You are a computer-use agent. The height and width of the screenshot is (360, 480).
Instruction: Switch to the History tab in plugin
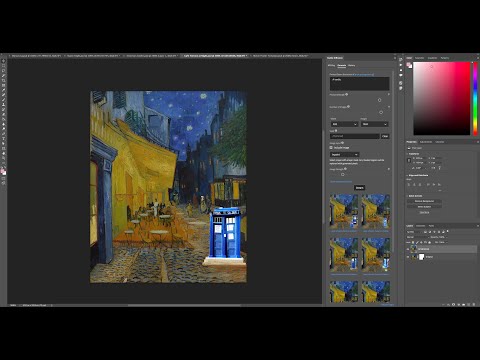pyautogui.click(x=352, y=66)
